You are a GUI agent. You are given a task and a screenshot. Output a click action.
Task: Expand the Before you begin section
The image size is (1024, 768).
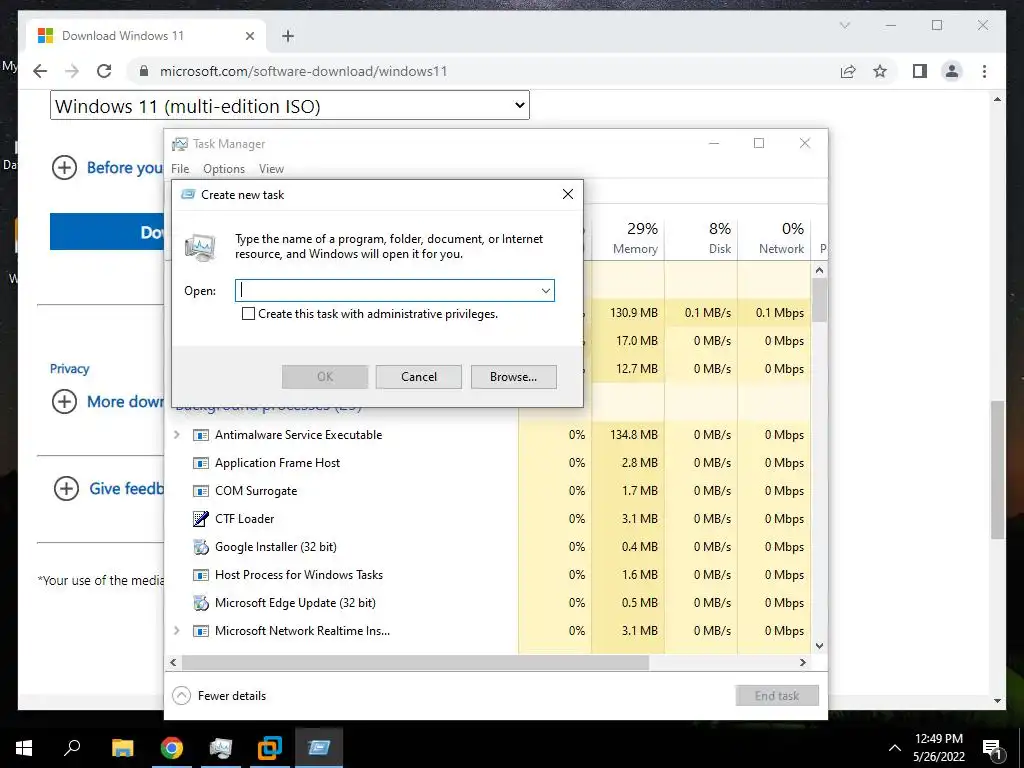click(64, 168)
